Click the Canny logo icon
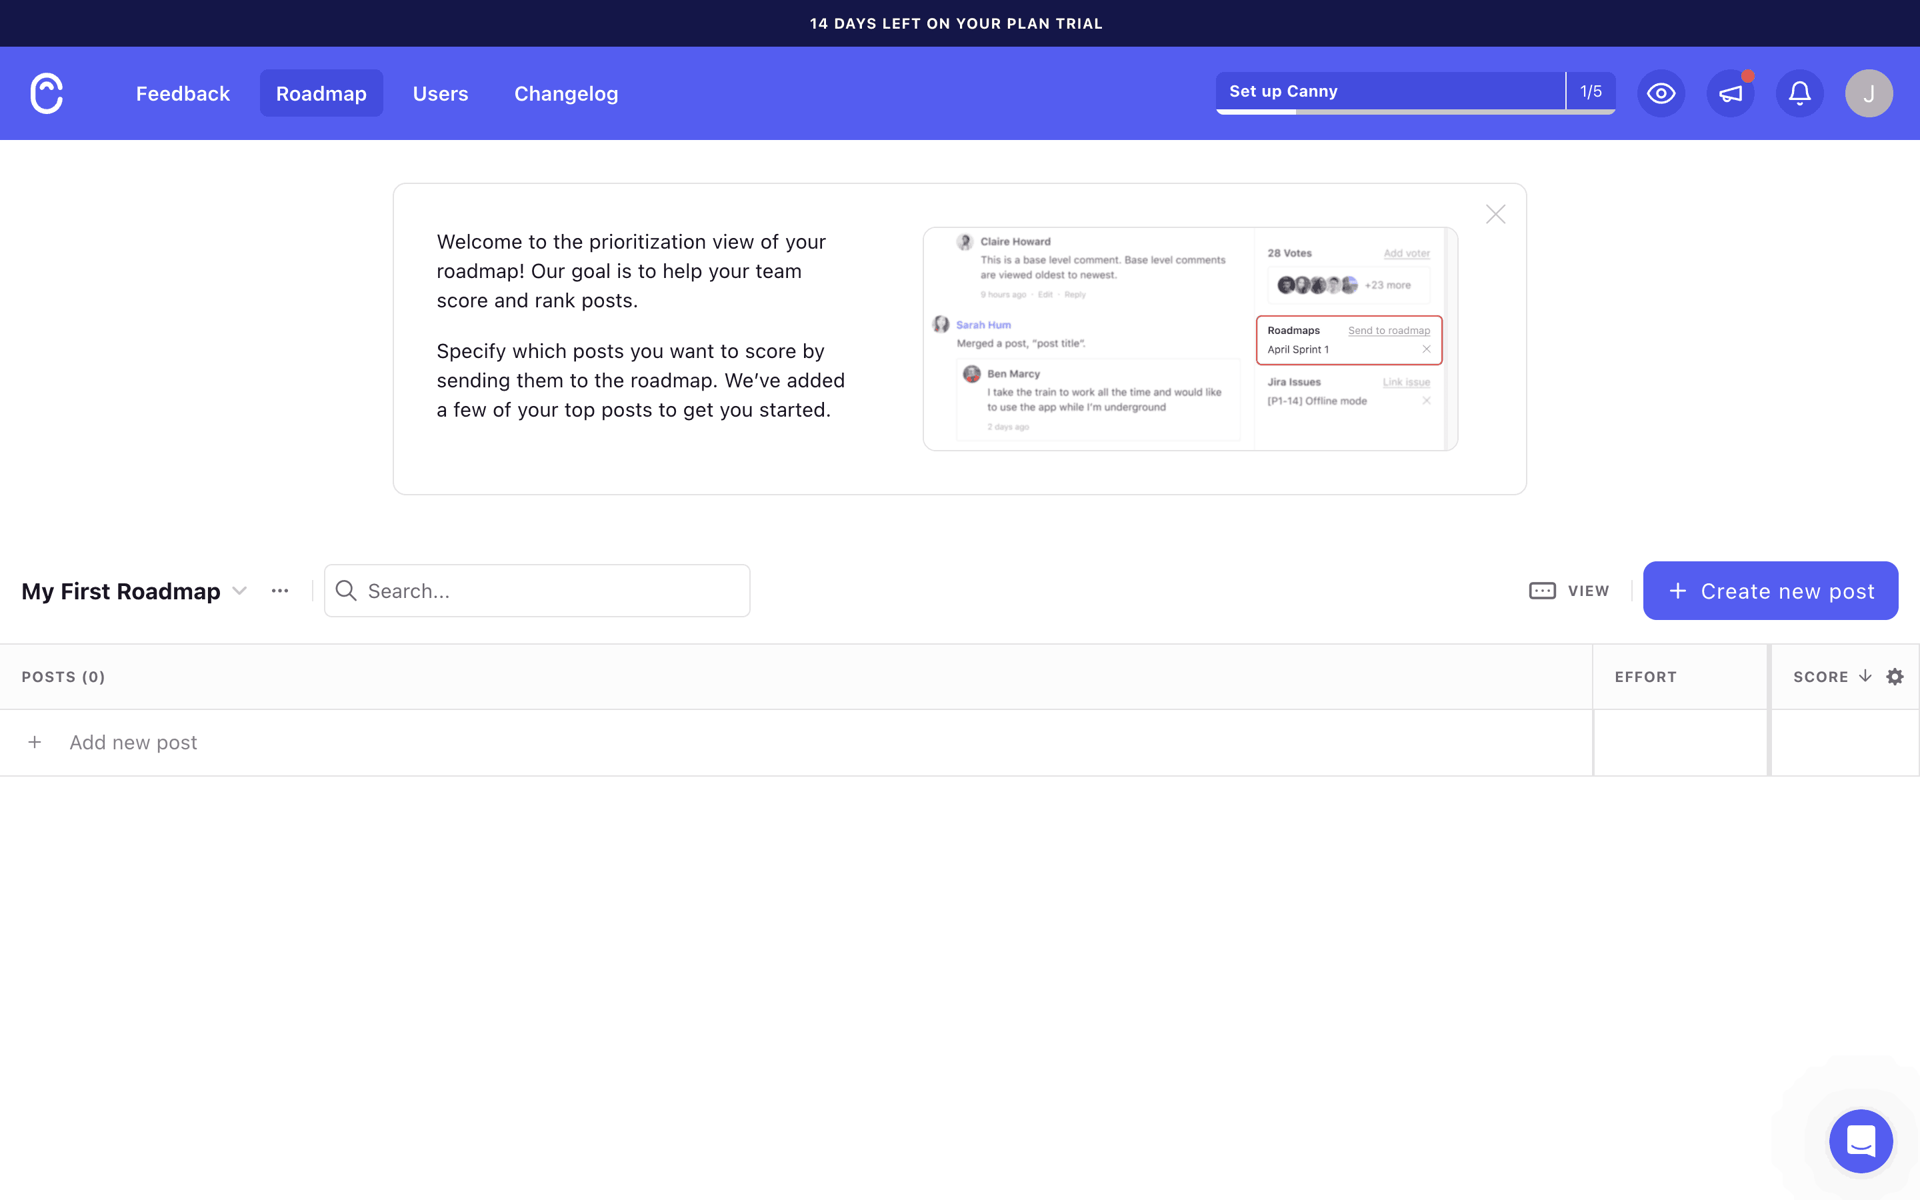 click(x=46, y=93)
